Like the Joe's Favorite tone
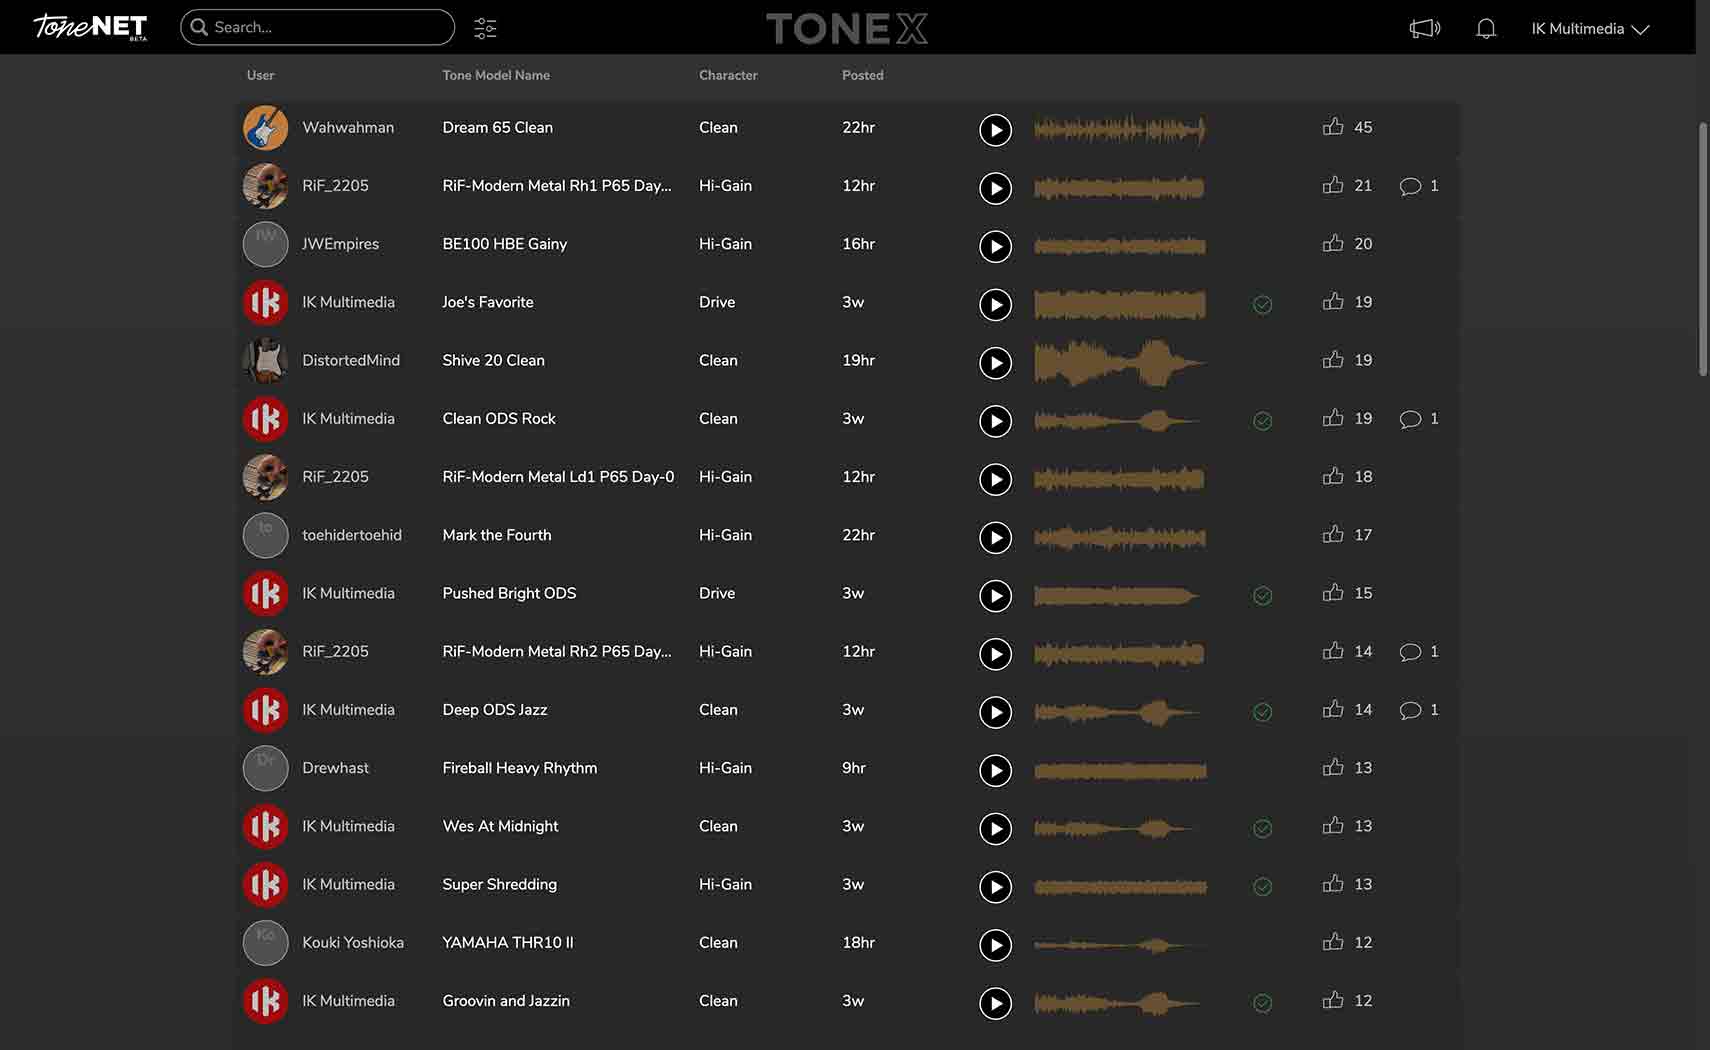1710x1050 pixels. coord(1333,301)
